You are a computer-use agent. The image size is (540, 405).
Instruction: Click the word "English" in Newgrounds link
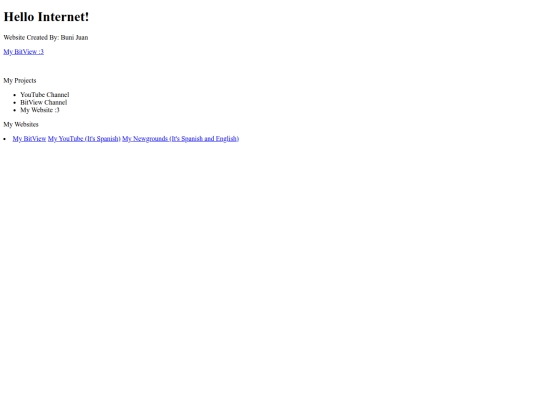coord(226,138)
